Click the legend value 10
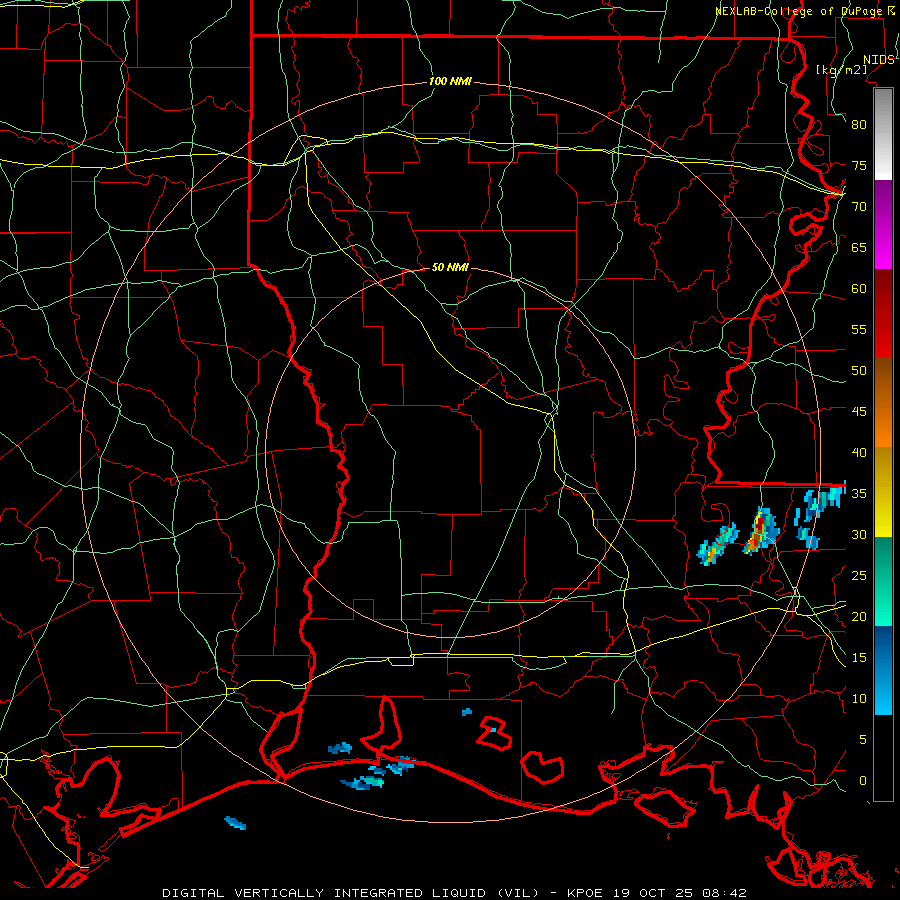 pyautogui.click(x=859, y=699)
